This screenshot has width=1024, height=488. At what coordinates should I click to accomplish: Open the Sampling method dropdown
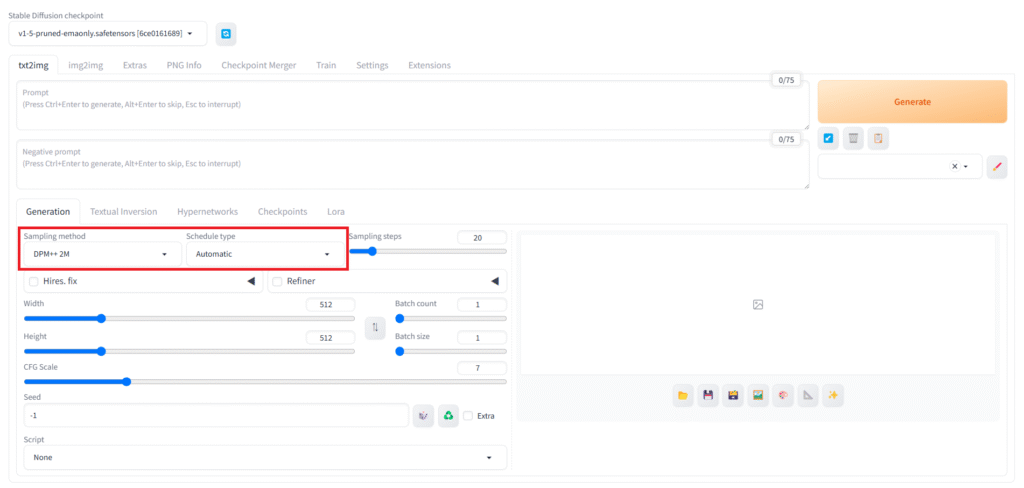(100, 254)
